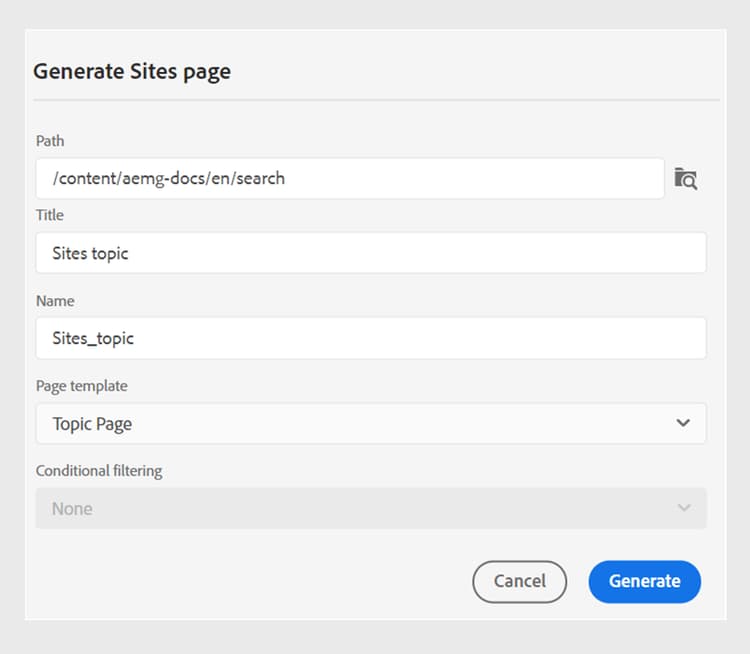Click the Name field containing Sites_topic
Image resolution: width=750 pixels, height=654 pixels.
click(370, 338)
